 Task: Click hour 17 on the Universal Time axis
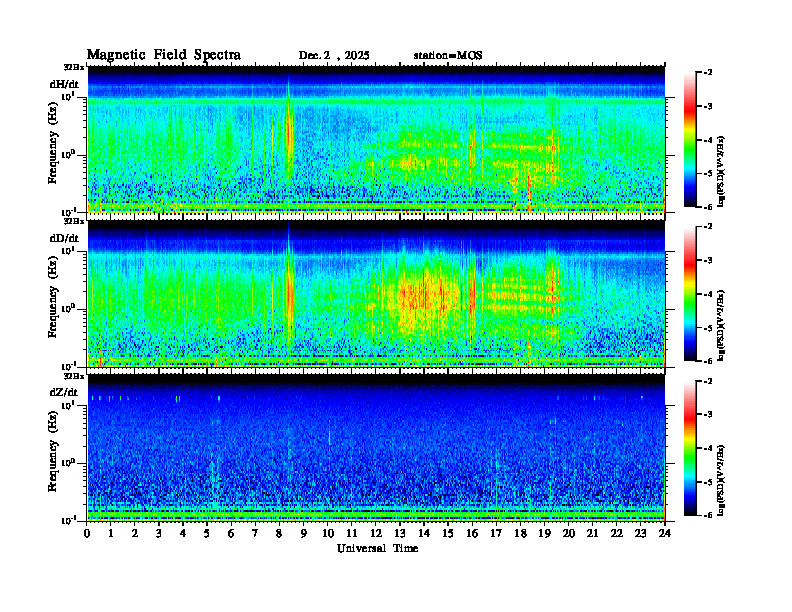click(x=497, y=533)
